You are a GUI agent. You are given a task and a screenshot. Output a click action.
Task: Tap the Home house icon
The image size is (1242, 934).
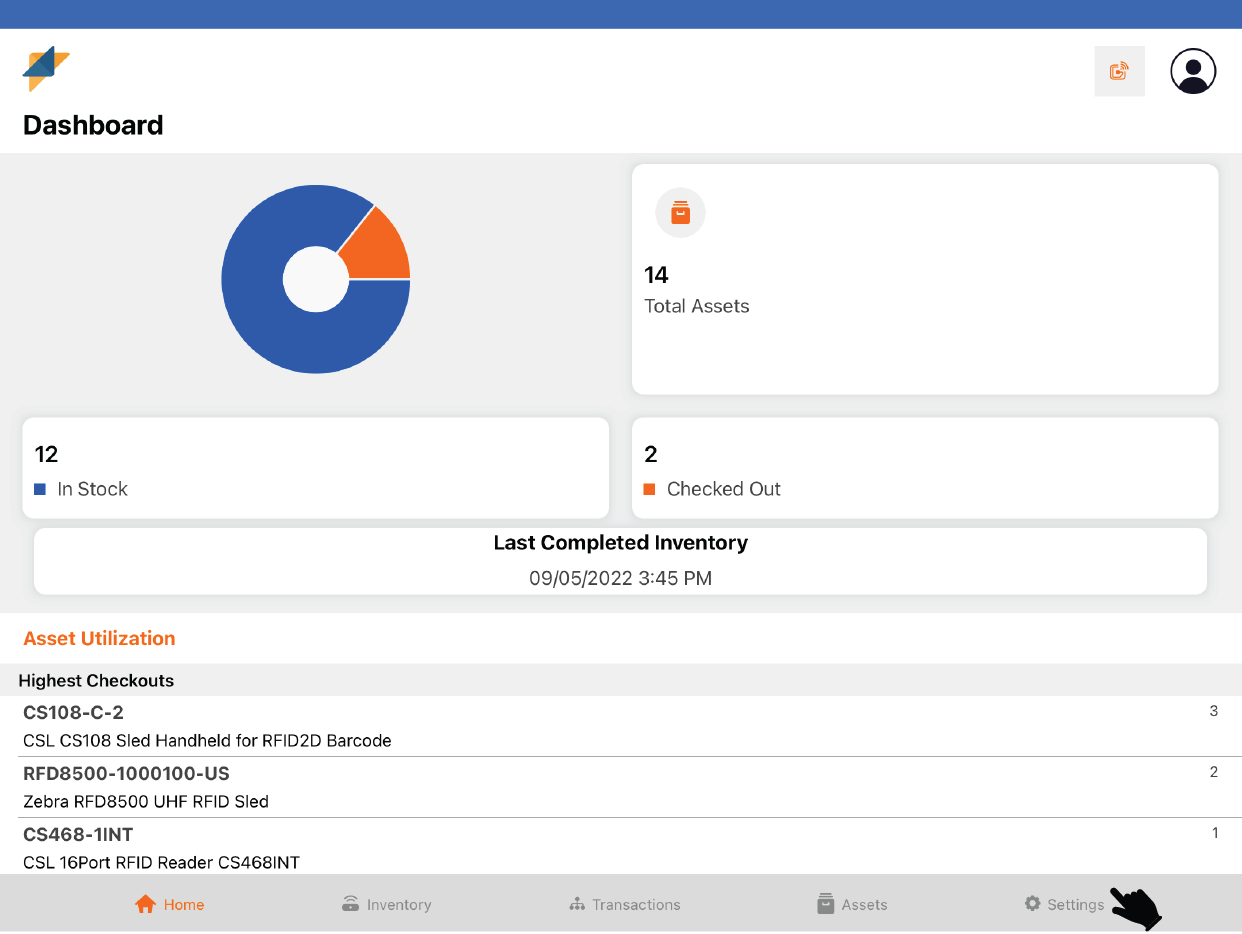pos(145,904)
